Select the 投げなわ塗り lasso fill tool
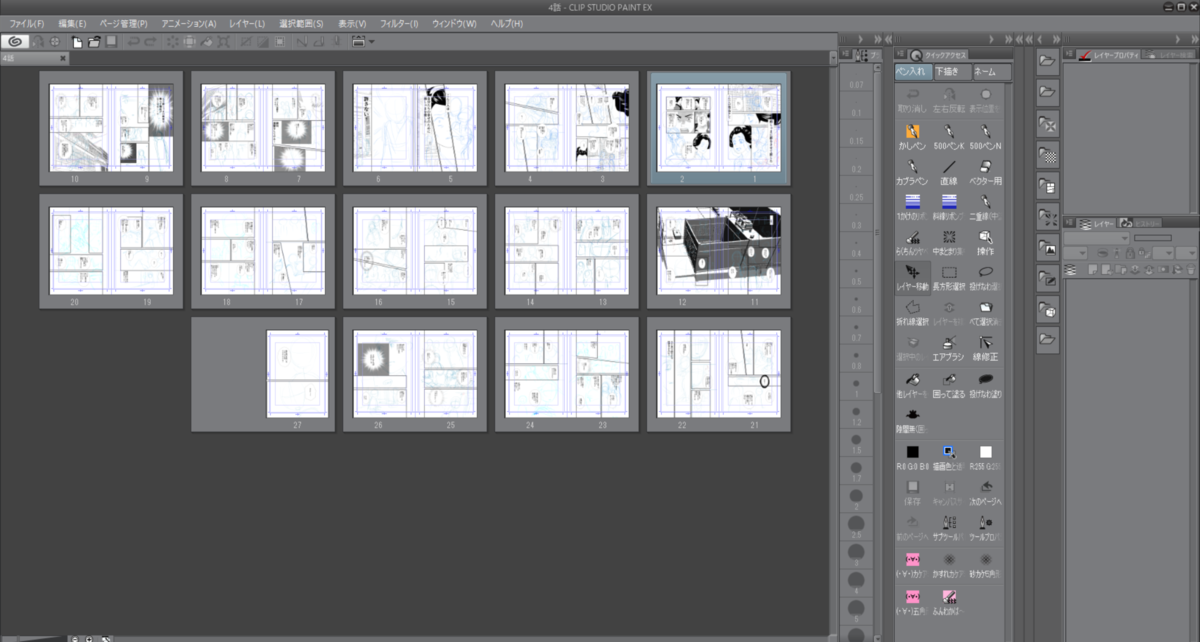The height and width of the screenshot is (642, 1200). pos(986,385)
